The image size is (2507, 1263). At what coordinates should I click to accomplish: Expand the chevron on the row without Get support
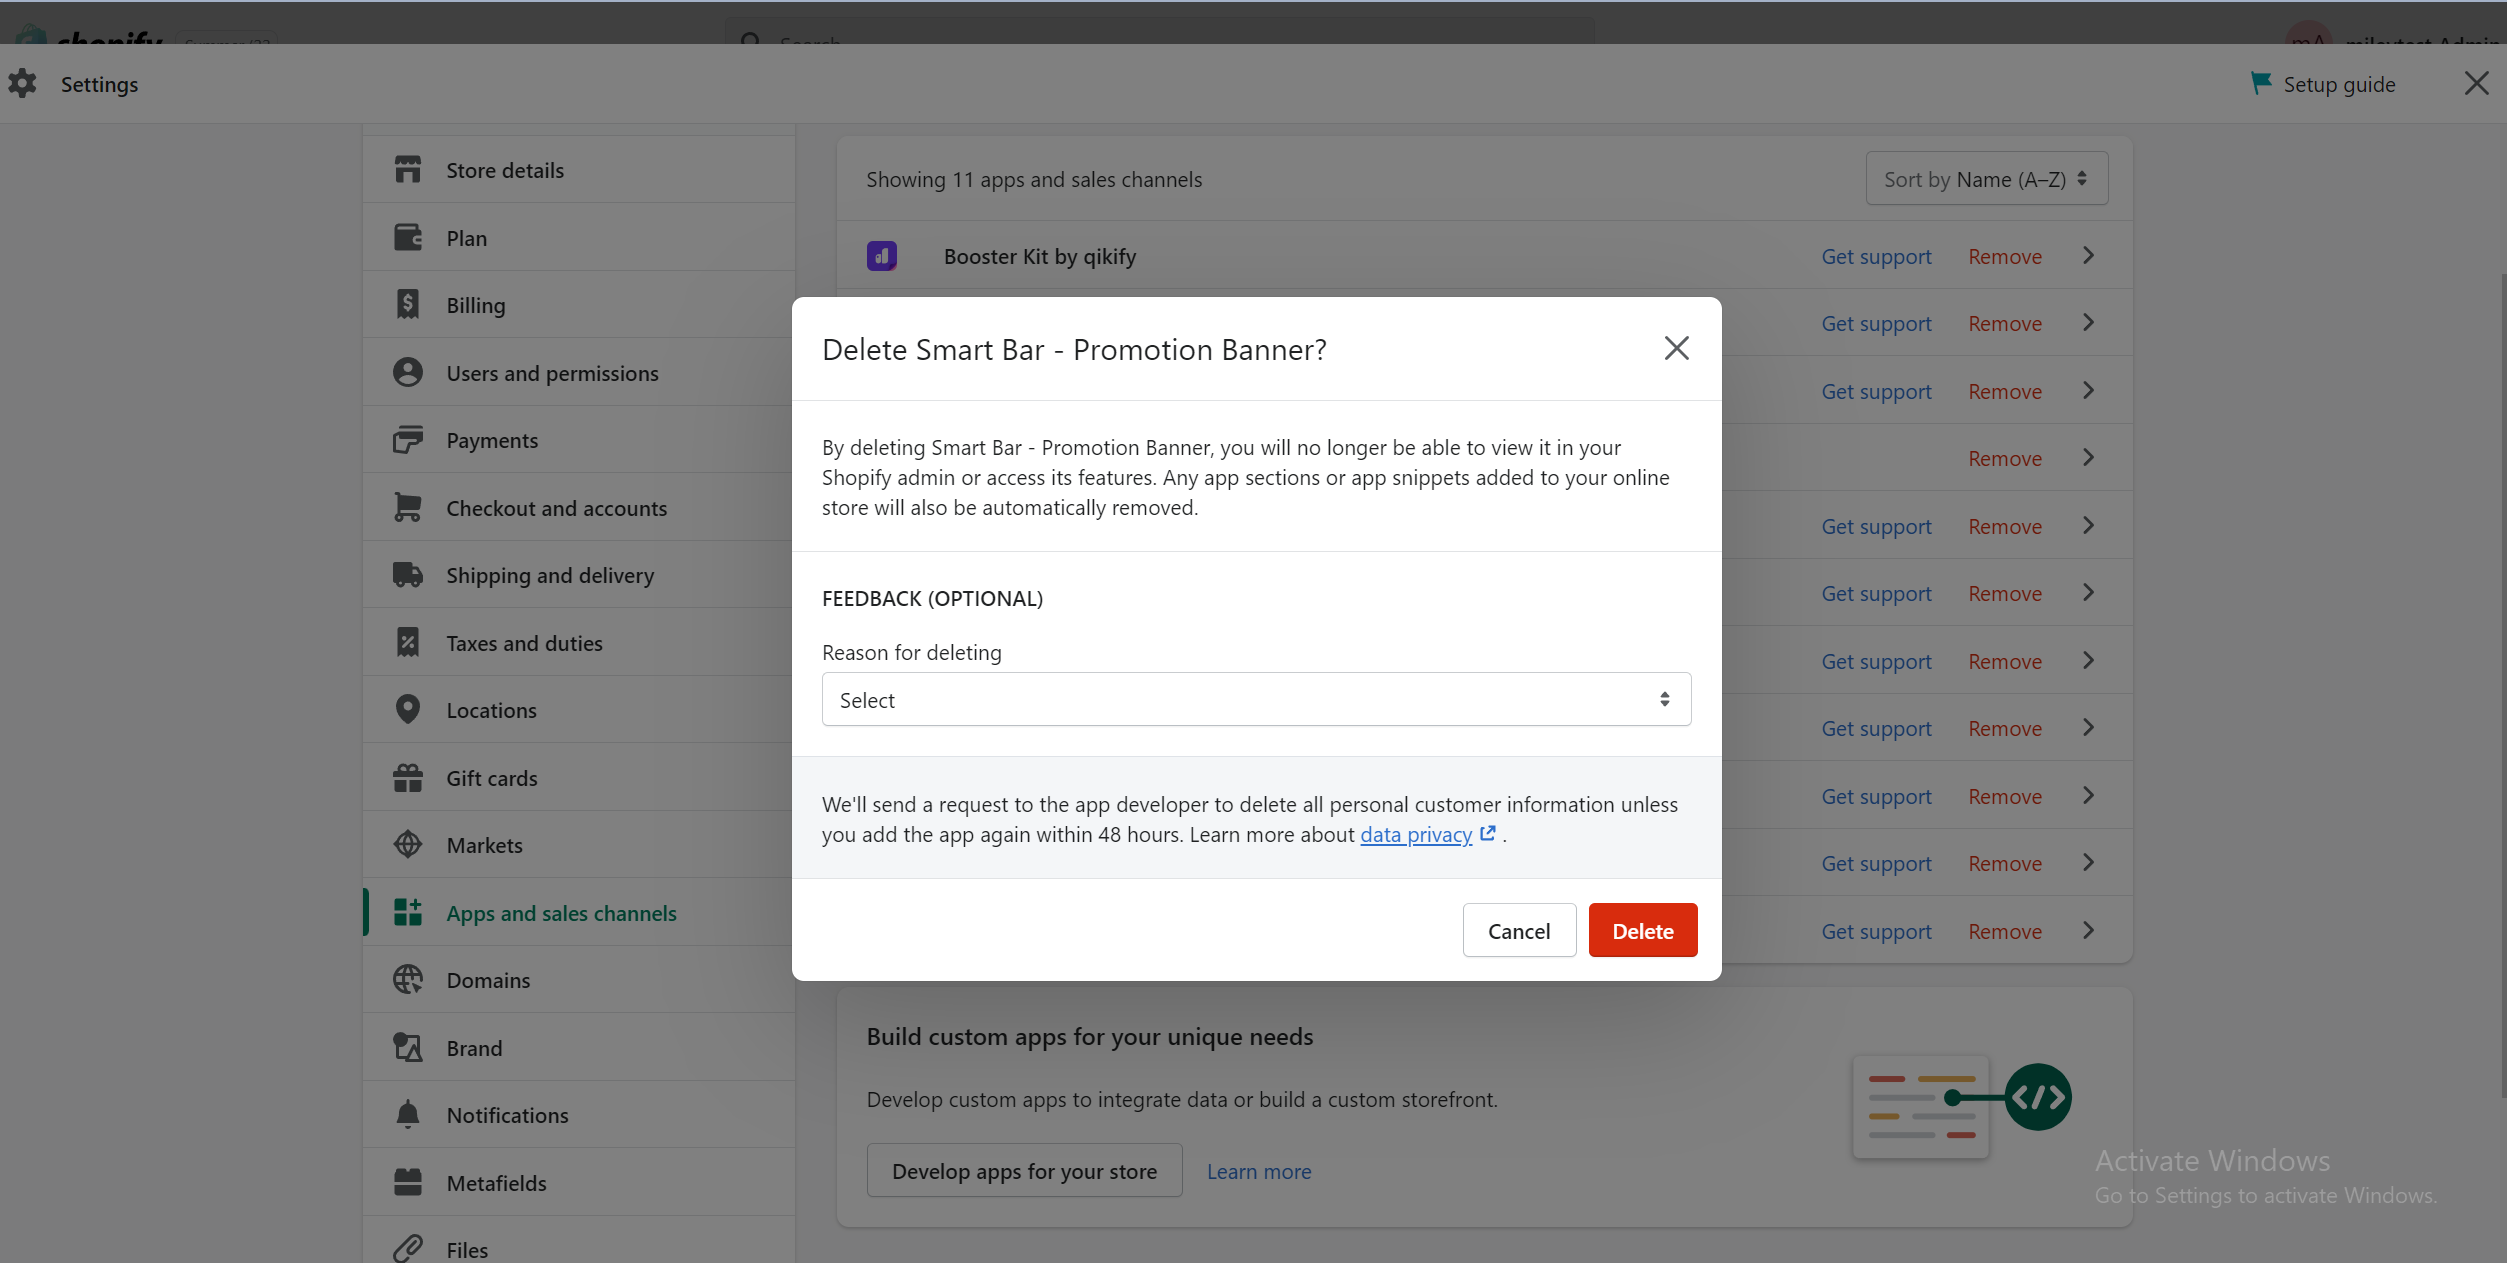(x=2088, y=458)
